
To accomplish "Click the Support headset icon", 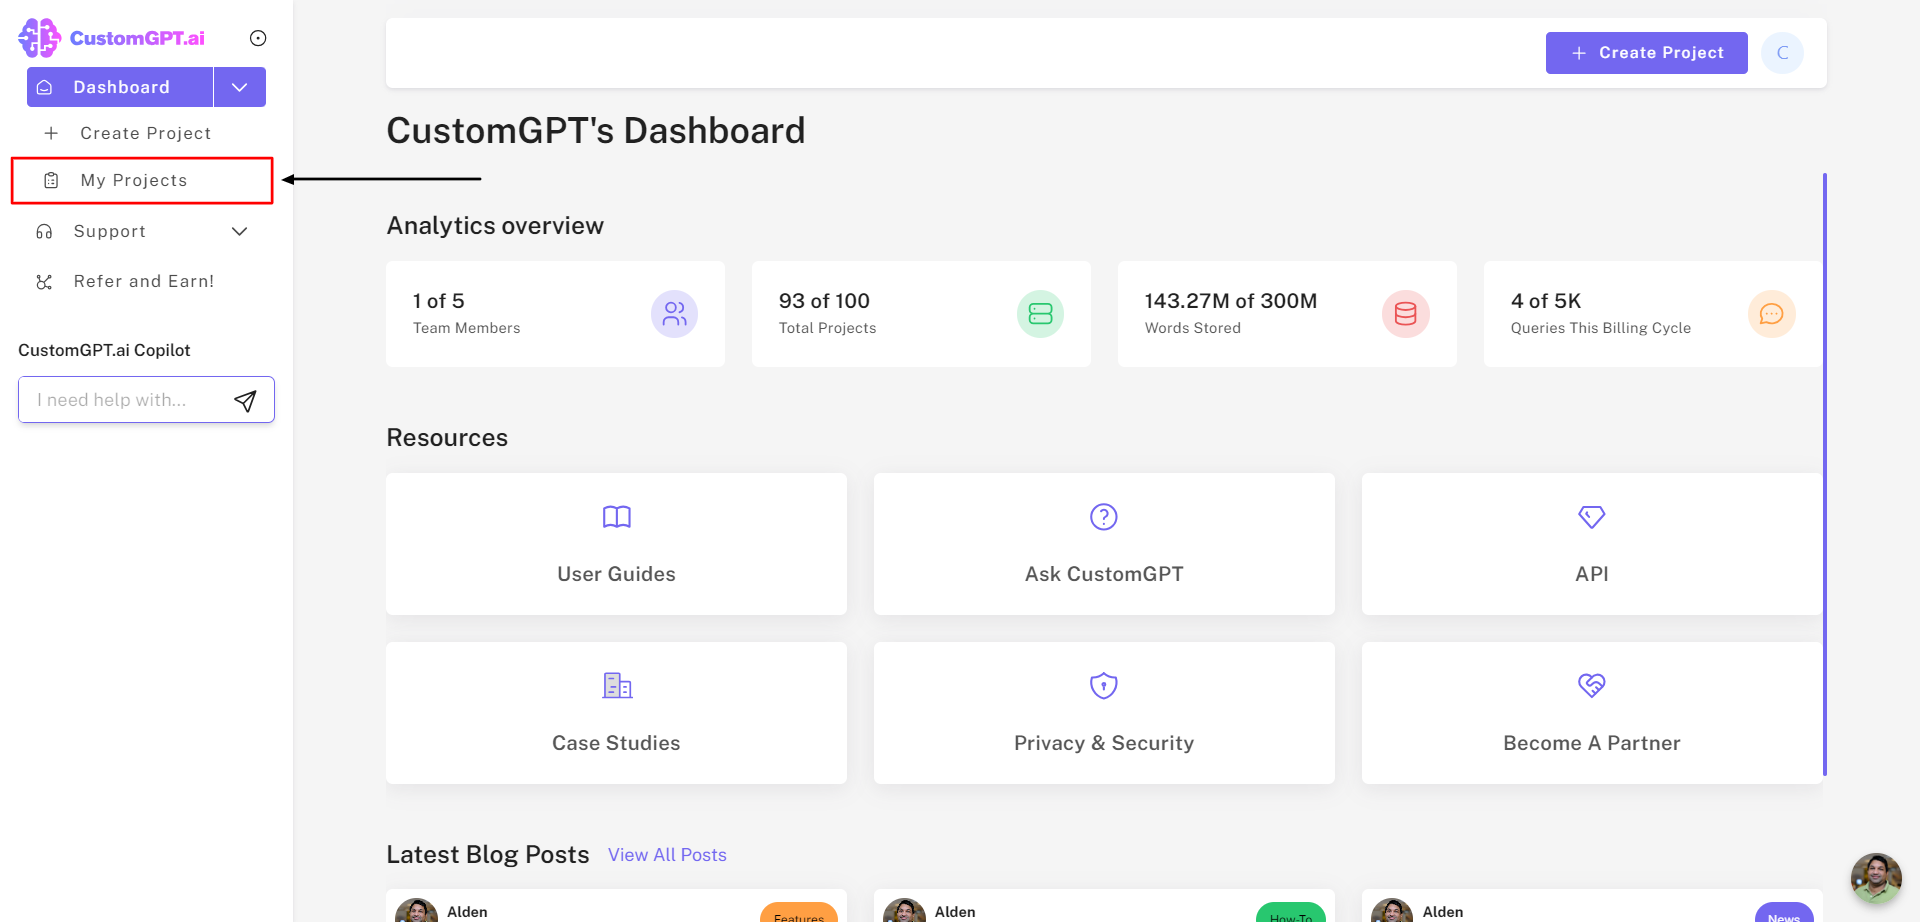I will 44,231.
